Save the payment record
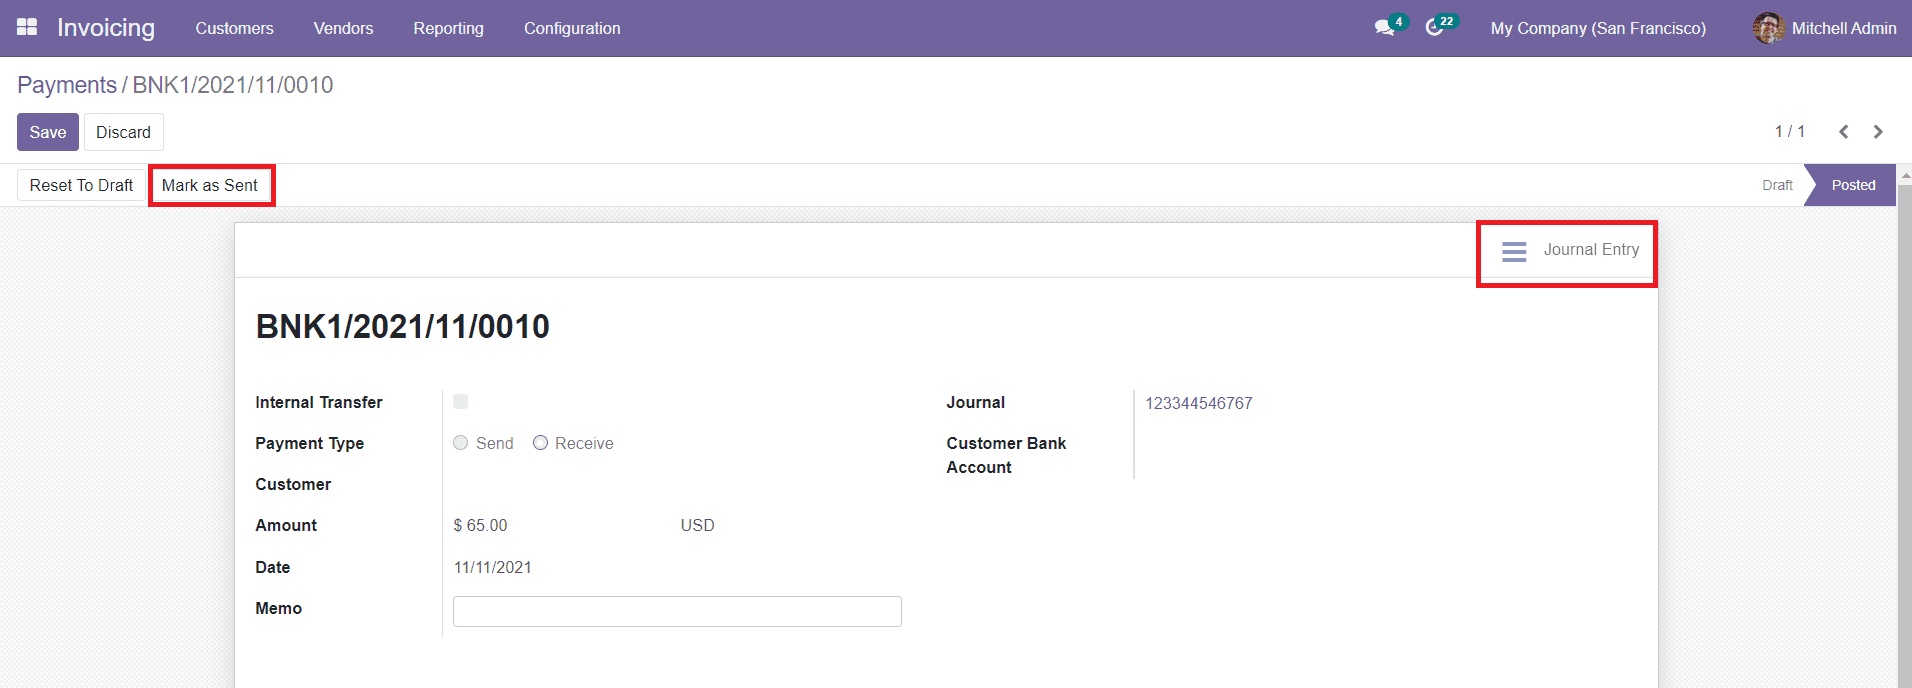This screenshot has width=1912, height=688. click(x=48, y=132)
